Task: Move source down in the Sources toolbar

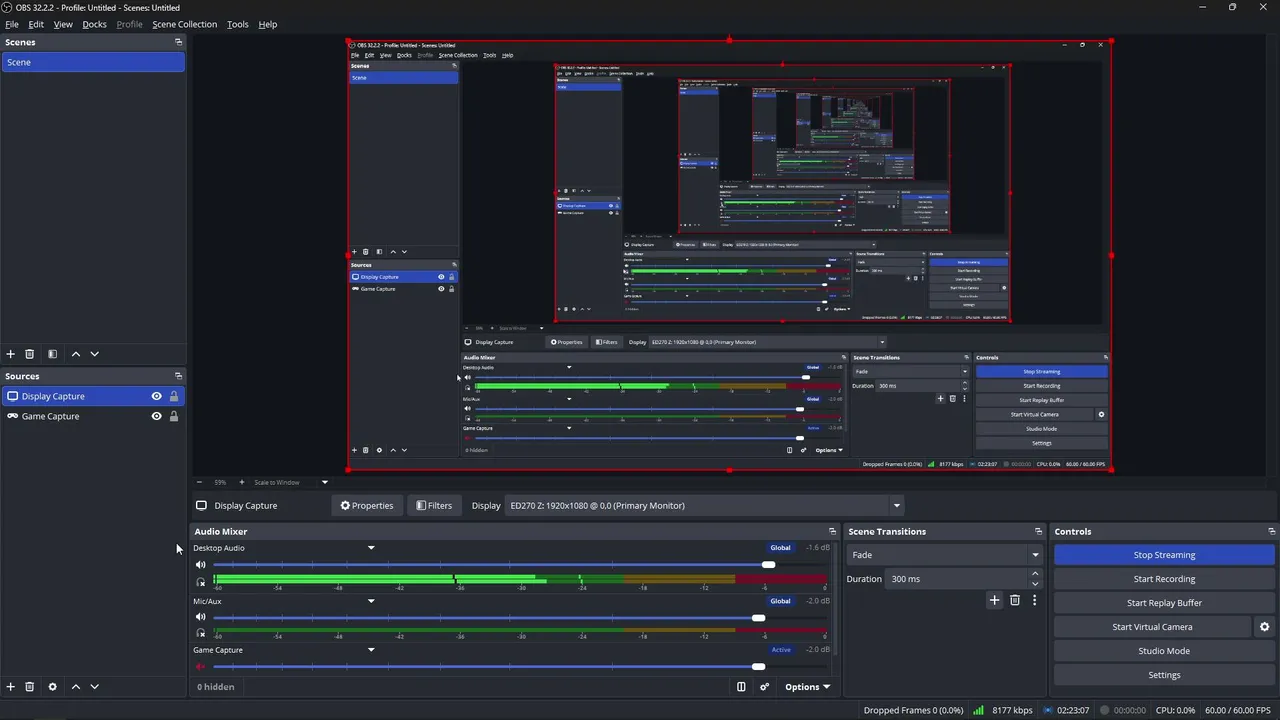Action: point(95,687)
